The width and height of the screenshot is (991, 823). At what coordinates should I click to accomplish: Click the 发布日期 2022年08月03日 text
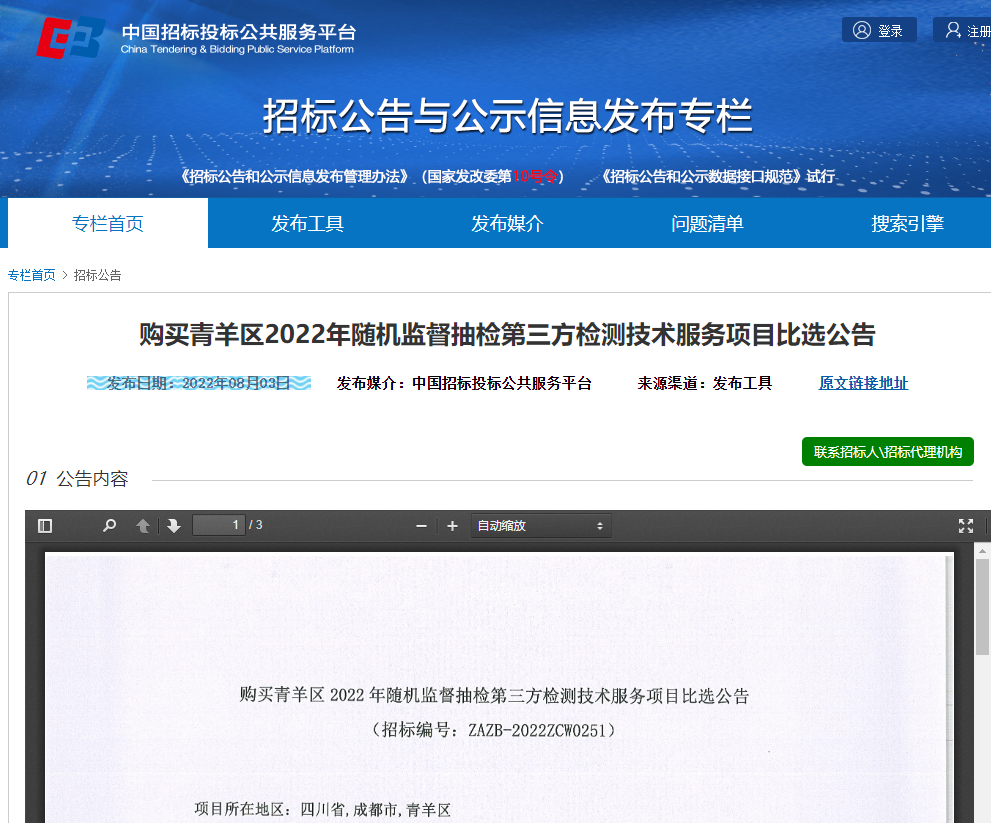pos(198,383)
